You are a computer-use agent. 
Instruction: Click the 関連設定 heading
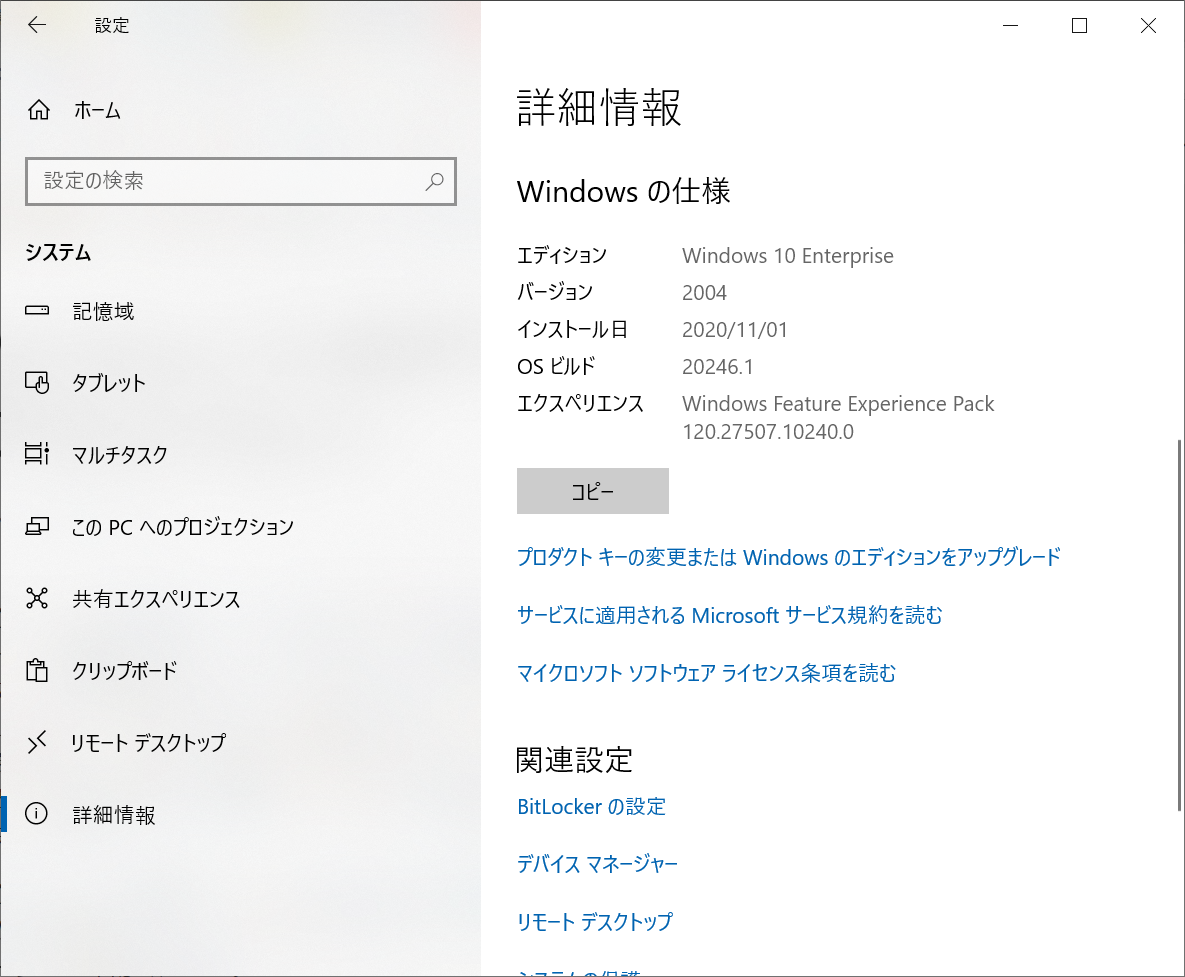tap(574, 760)
